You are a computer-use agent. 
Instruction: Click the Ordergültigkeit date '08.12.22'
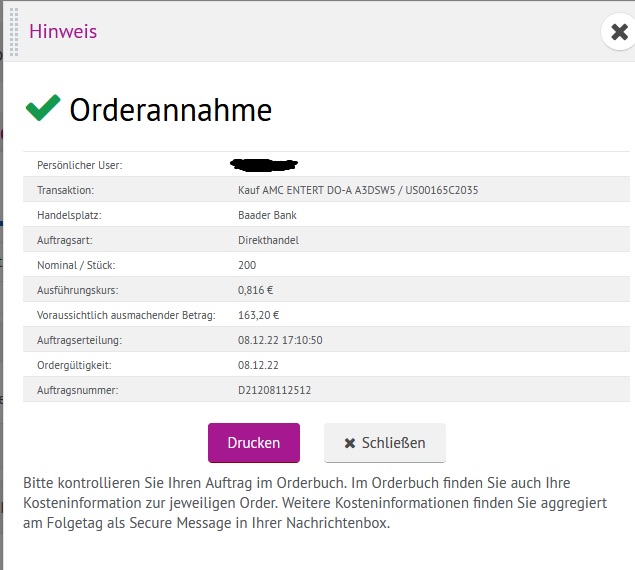pyautogui.click(x=258, y=365)
